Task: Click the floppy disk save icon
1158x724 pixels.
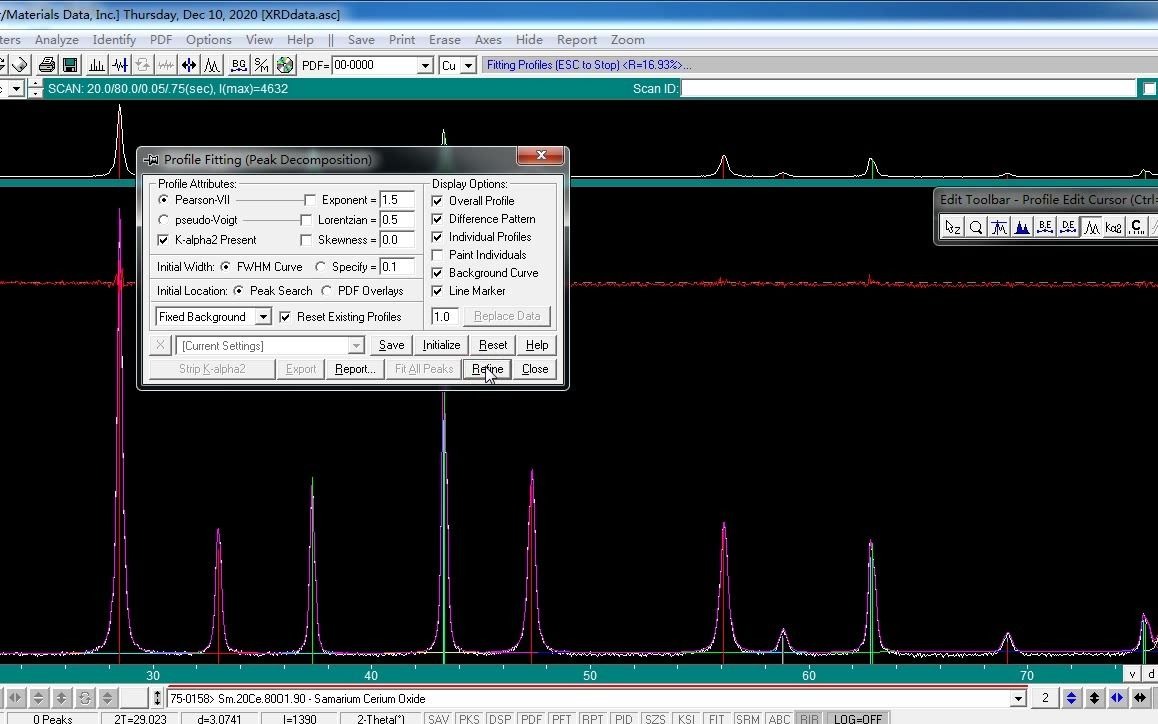Action: 70,65
